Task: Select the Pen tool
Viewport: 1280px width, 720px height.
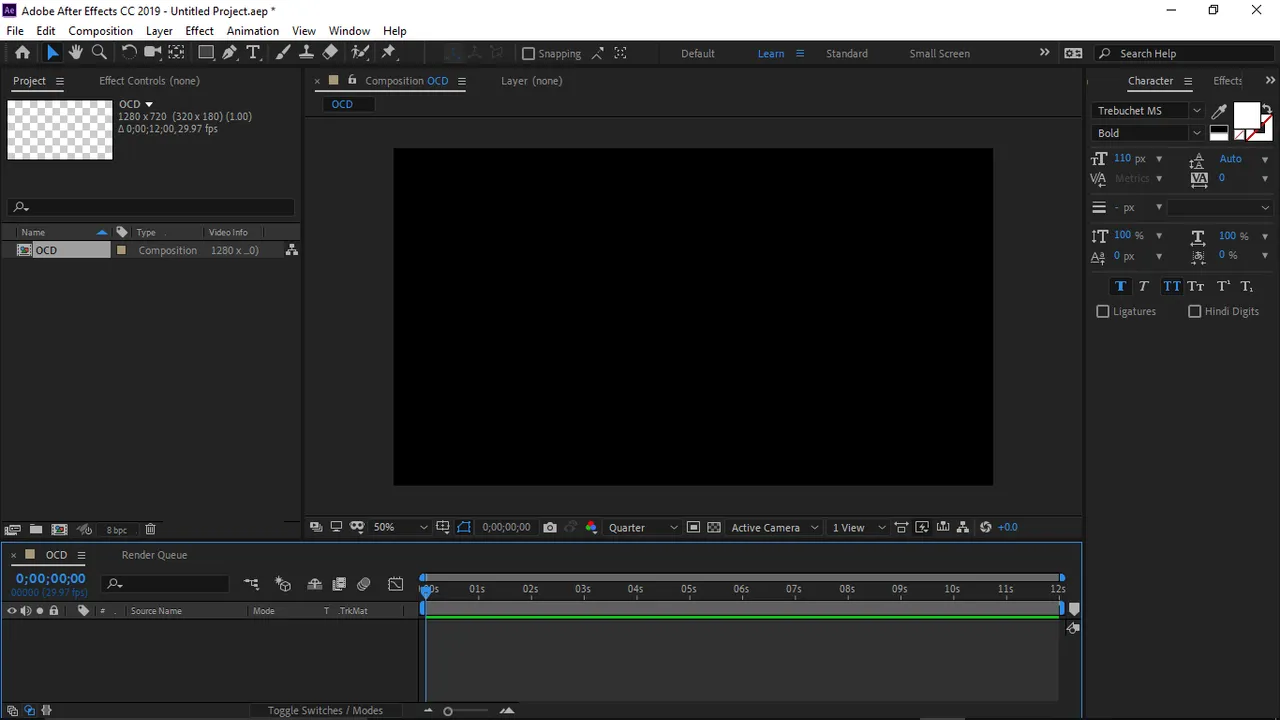Action: (230, 53)
